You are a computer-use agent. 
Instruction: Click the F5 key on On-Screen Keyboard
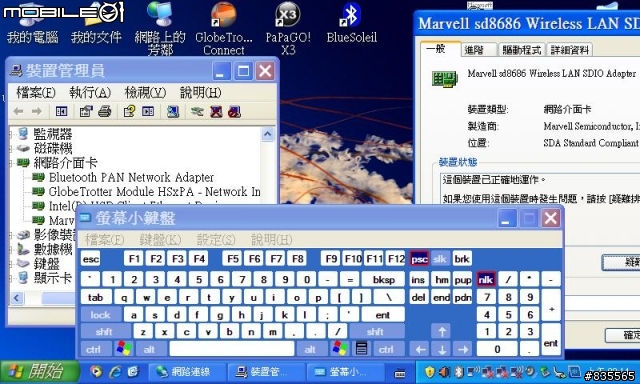pyautogui.click(x=233, y=259)
